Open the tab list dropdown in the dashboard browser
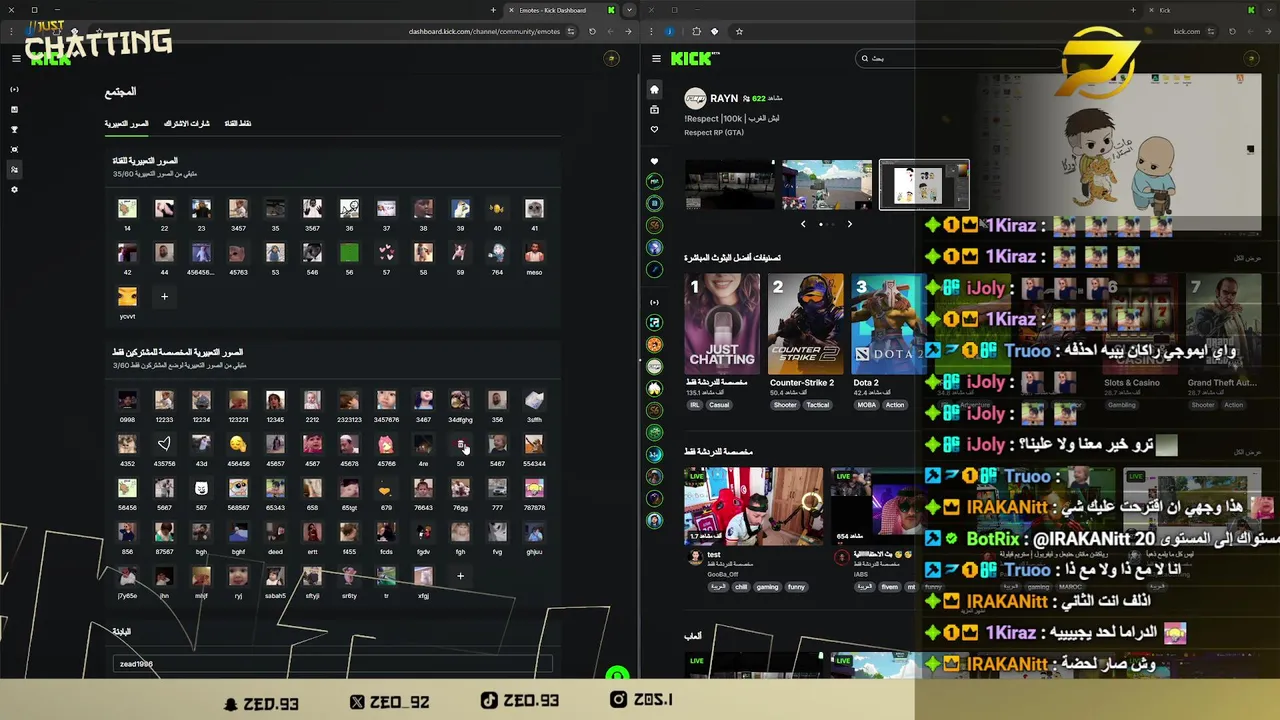 629,10
